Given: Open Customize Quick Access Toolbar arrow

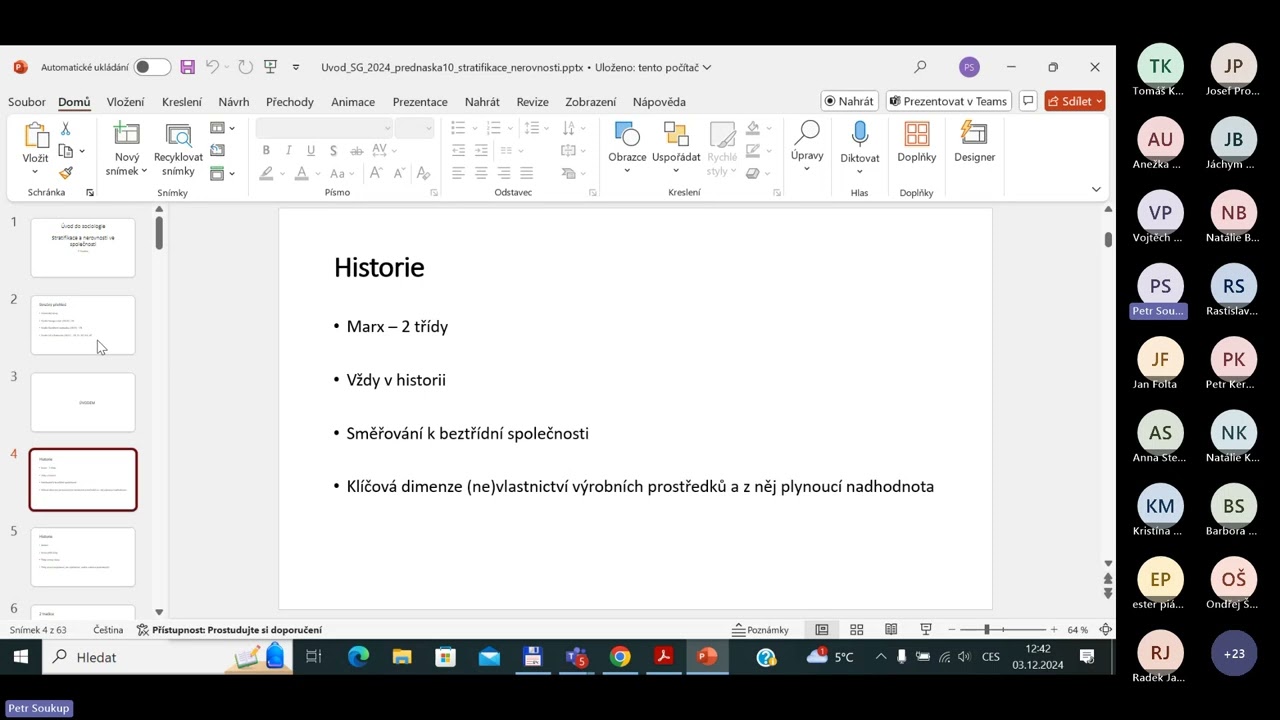Looking at the screenshot, I should click(296, 67).
